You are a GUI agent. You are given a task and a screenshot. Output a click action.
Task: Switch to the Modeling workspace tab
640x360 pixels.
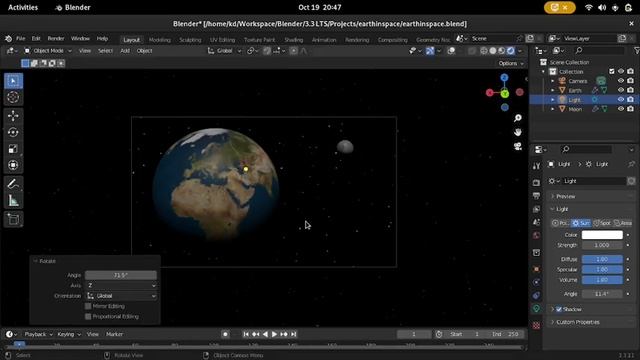(160, 40)
